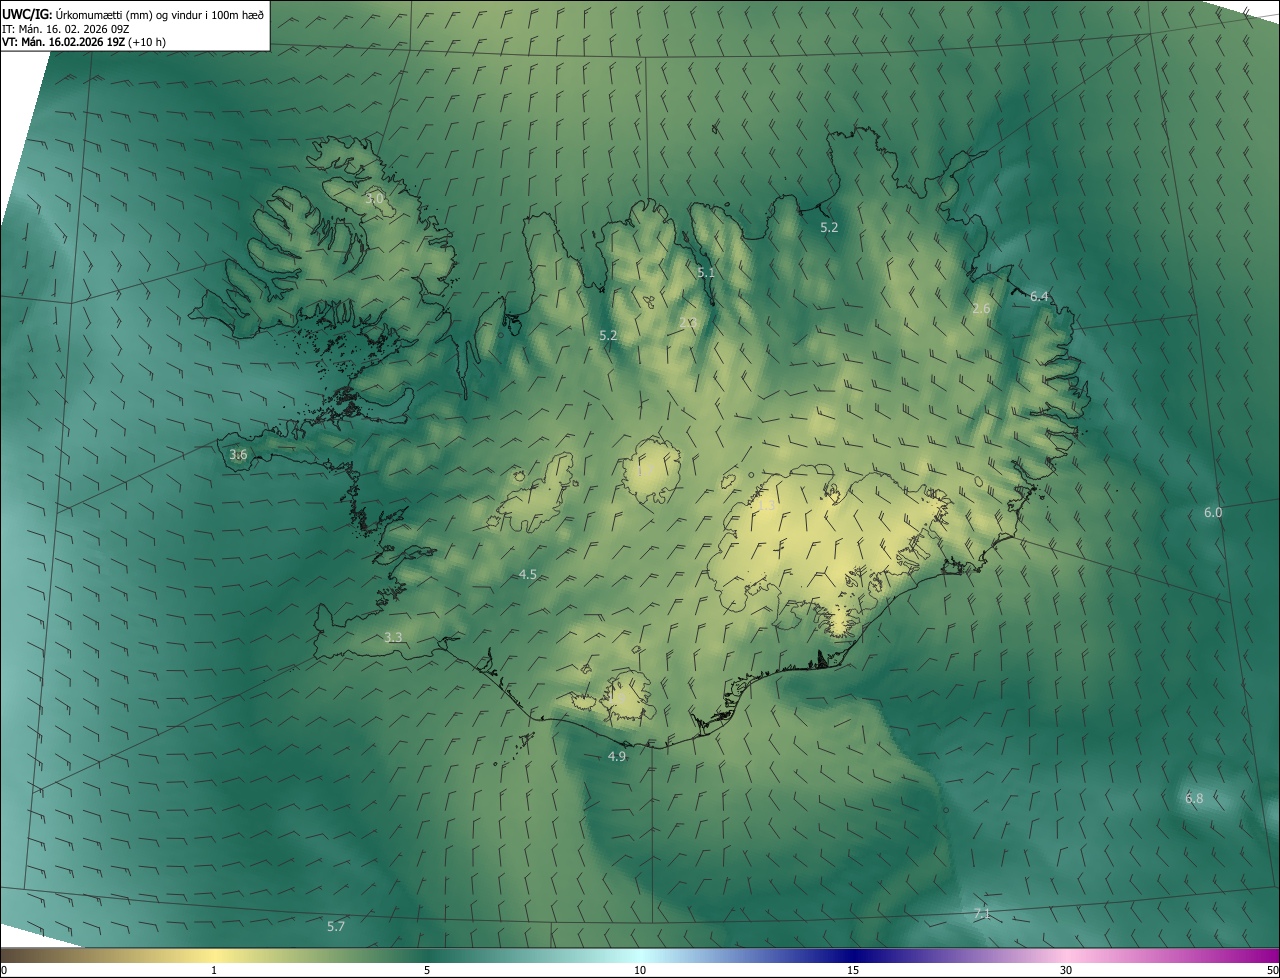Viewport: 1280px width, 978px height.
Task: Click the 6.8 value in the southeast sea
Action: pos(1194,798)
